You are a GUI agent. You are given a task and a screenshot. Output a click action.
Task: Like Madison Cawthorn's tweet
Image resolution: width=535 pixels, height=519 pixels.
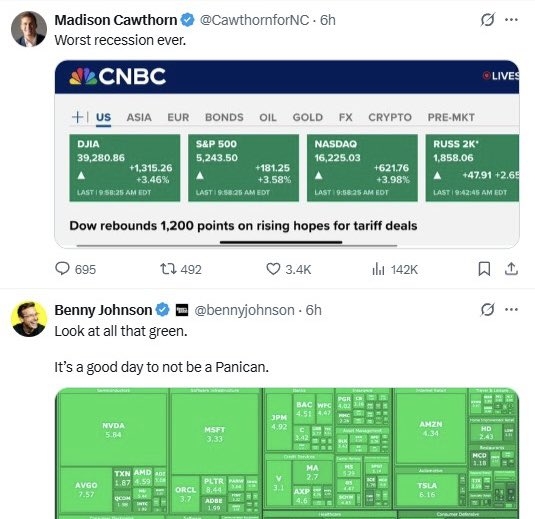288,269
